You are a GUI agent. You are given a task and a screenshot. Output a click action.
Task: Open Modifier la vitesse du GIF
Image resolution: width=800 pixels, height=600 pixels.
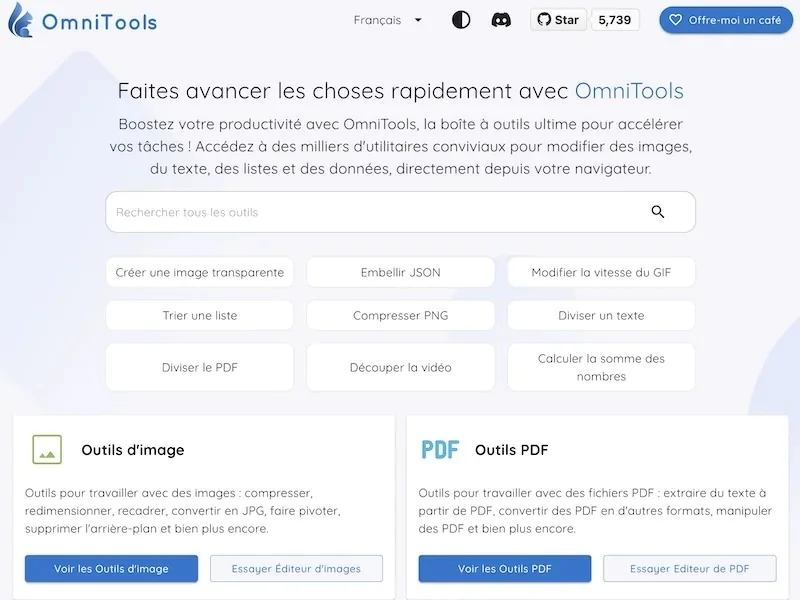pyautogui.click(x=600, y=272)
